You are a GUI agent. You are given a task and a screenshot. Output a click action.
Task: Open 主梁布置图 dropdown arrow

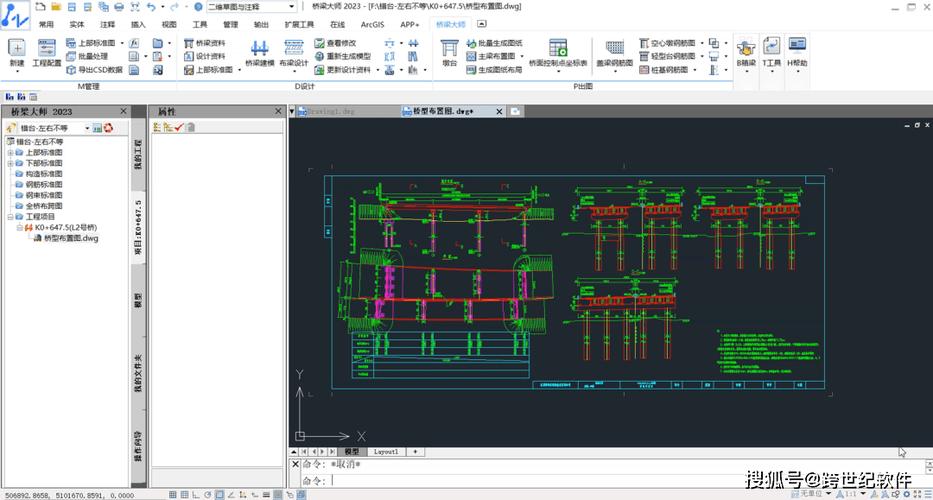(522, 57)
